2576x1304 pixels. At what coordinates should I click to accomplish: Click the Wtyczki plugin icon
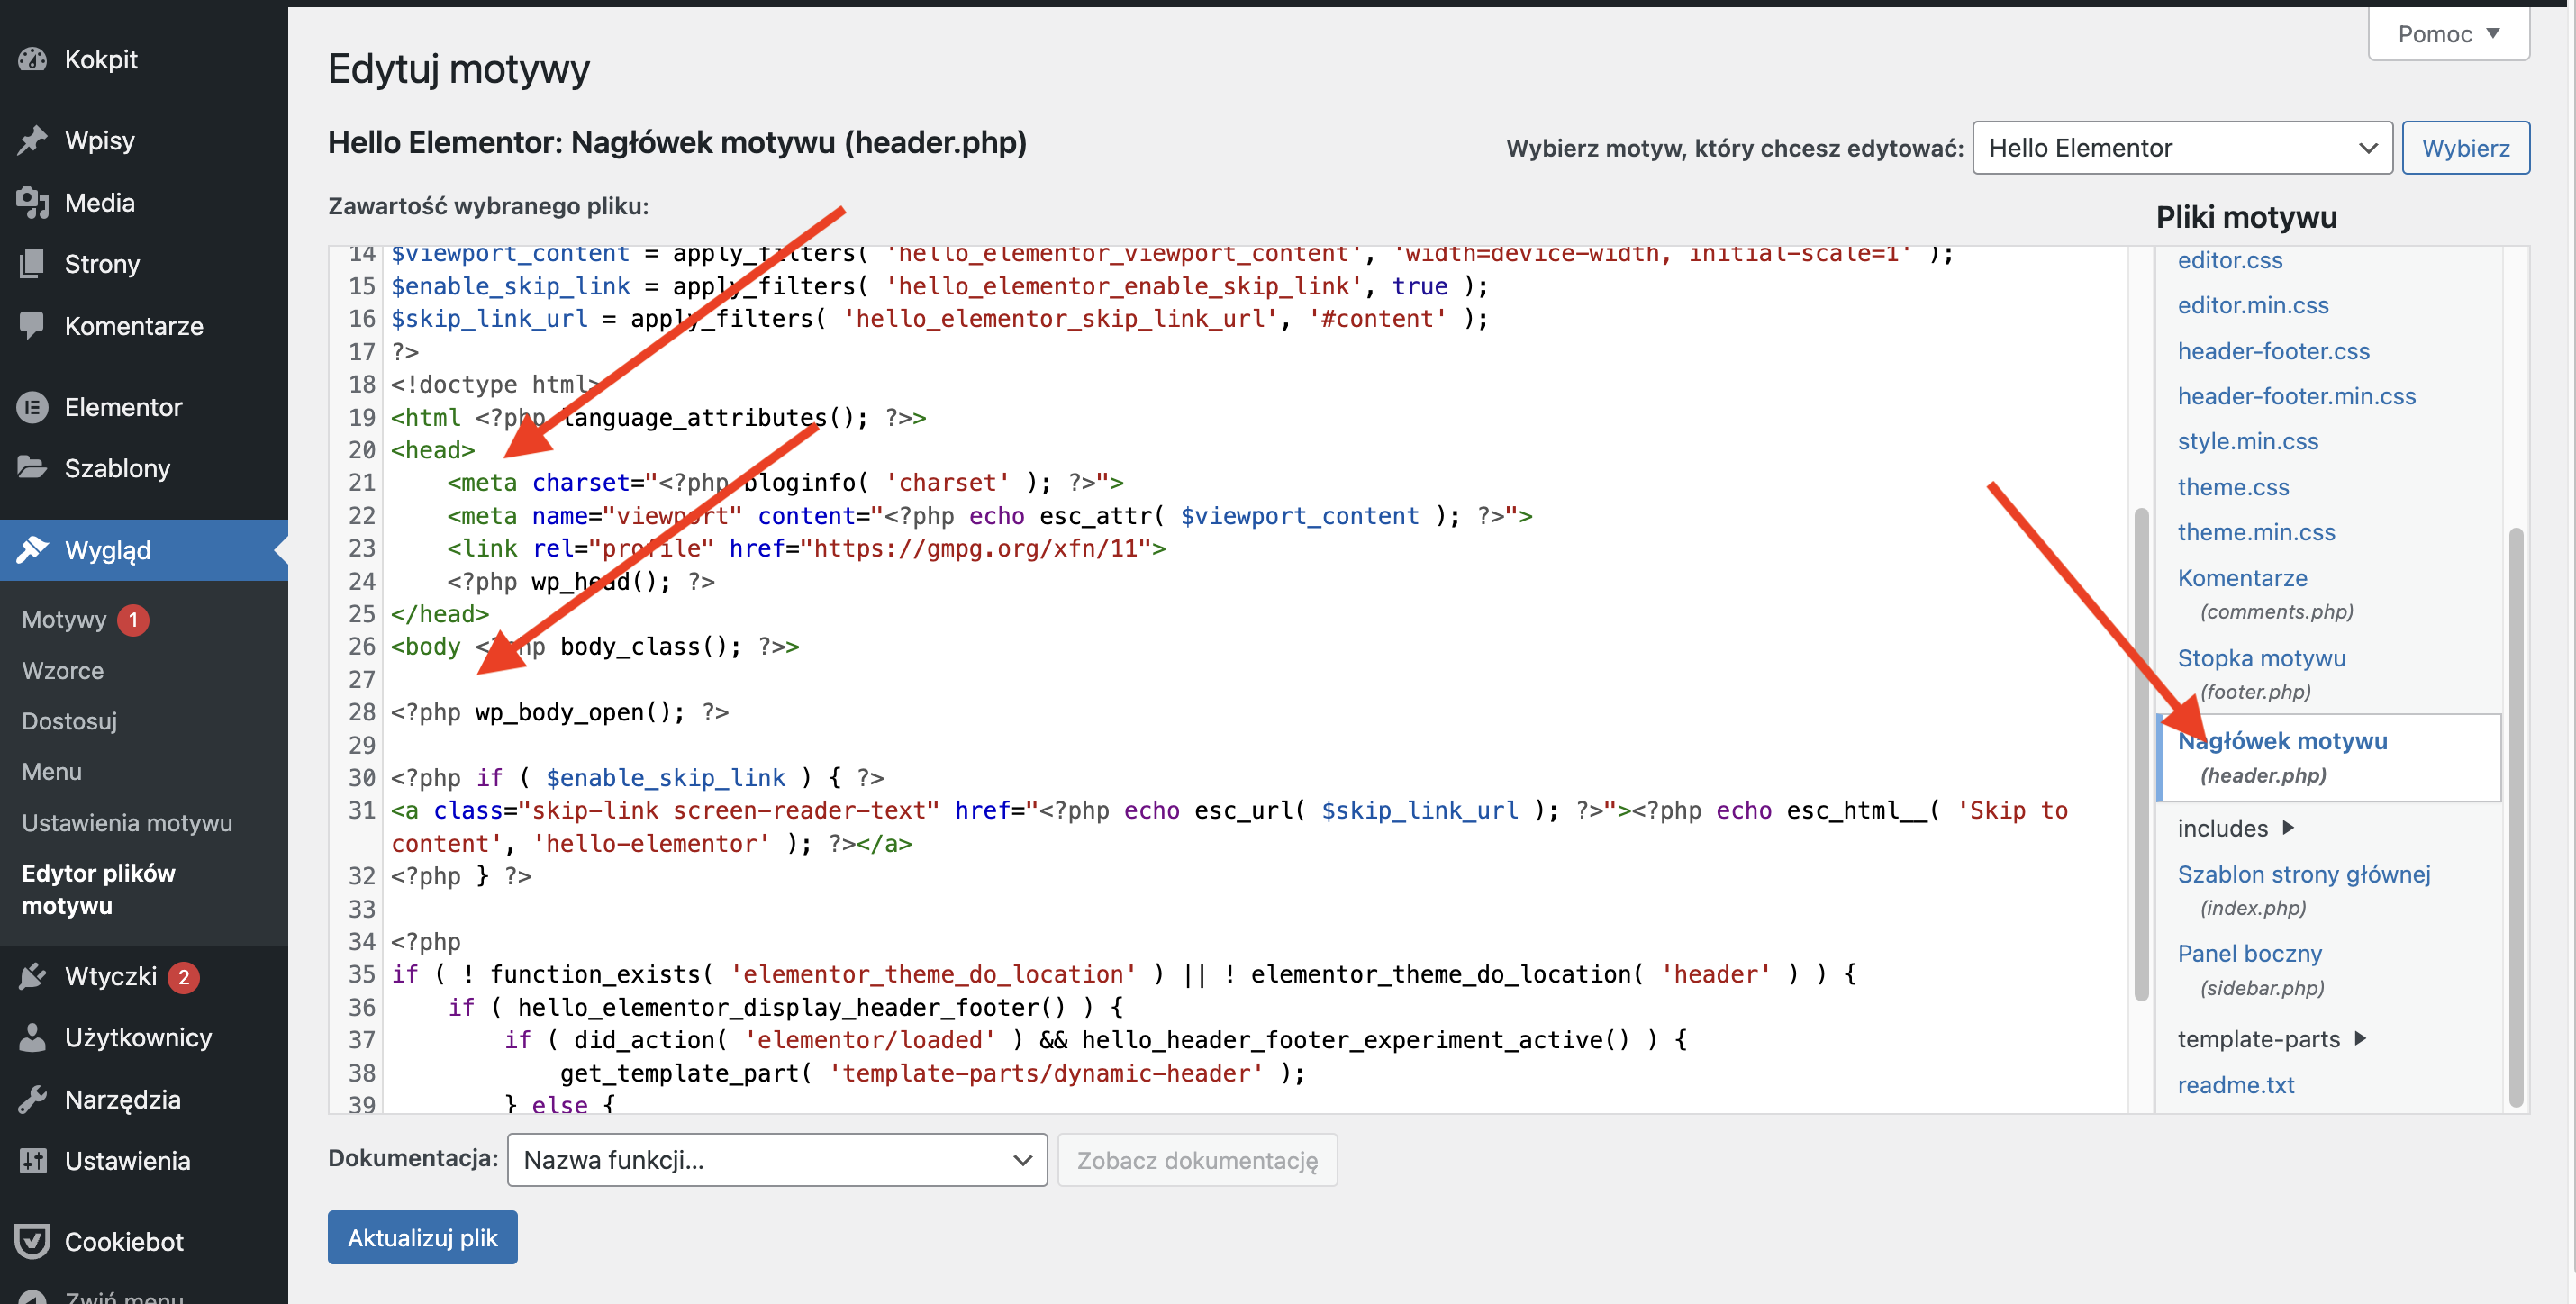[32, 976]
